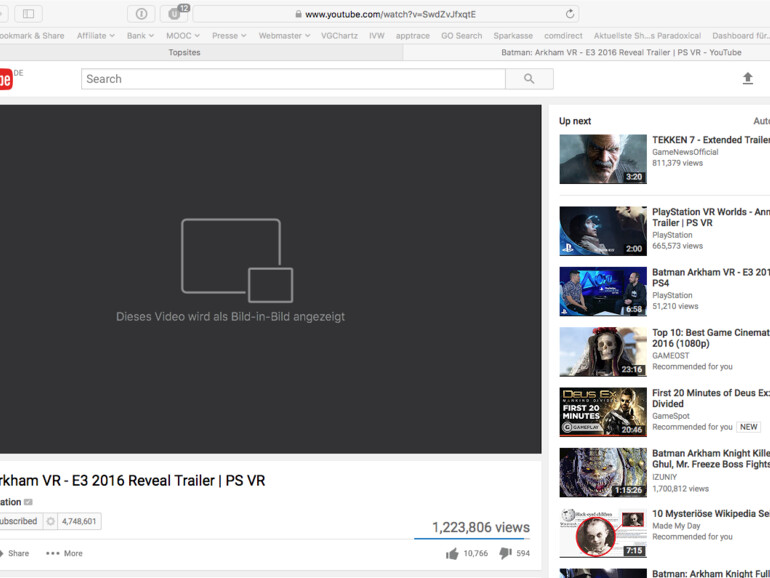Image resolution: width=770 pixels, height=578 pixels.
Task: Click the GameNewsOfficial channel name
Action: pyautogui.click(x=685, y=152)
